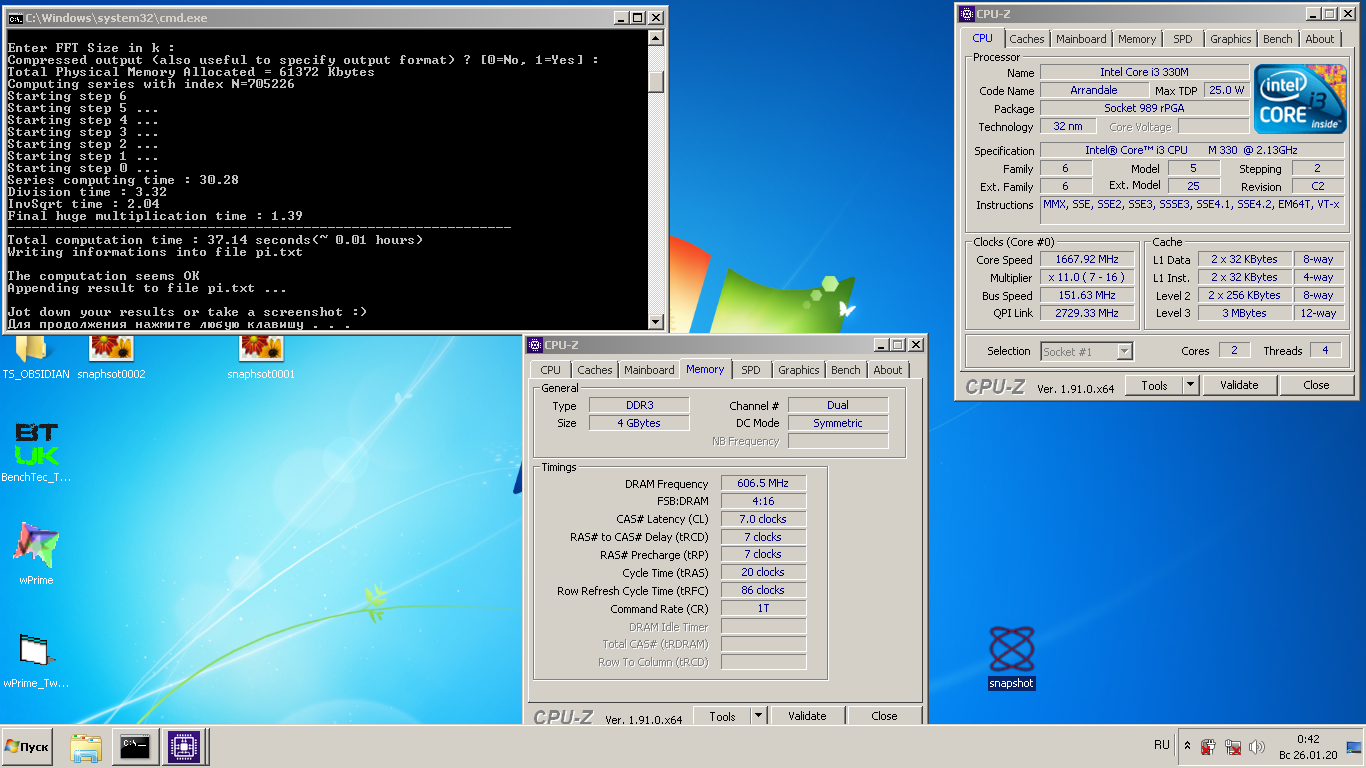Click Close button in the Memory window
Image resolution: width=1366 pixels, height=768 pixels.
coord(884,716)
